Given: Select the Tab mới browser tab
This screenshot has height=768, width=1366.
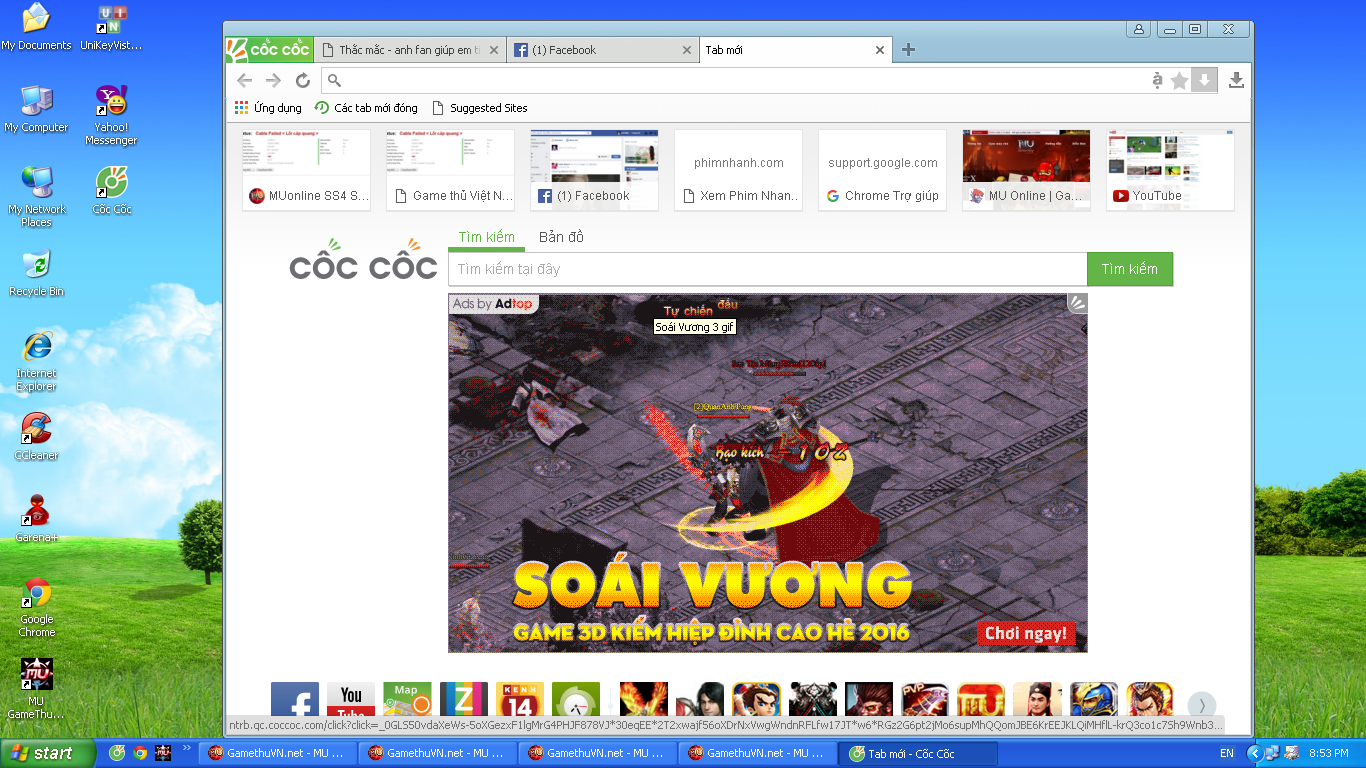Looking at the screenshot, I should click(794, 50).
